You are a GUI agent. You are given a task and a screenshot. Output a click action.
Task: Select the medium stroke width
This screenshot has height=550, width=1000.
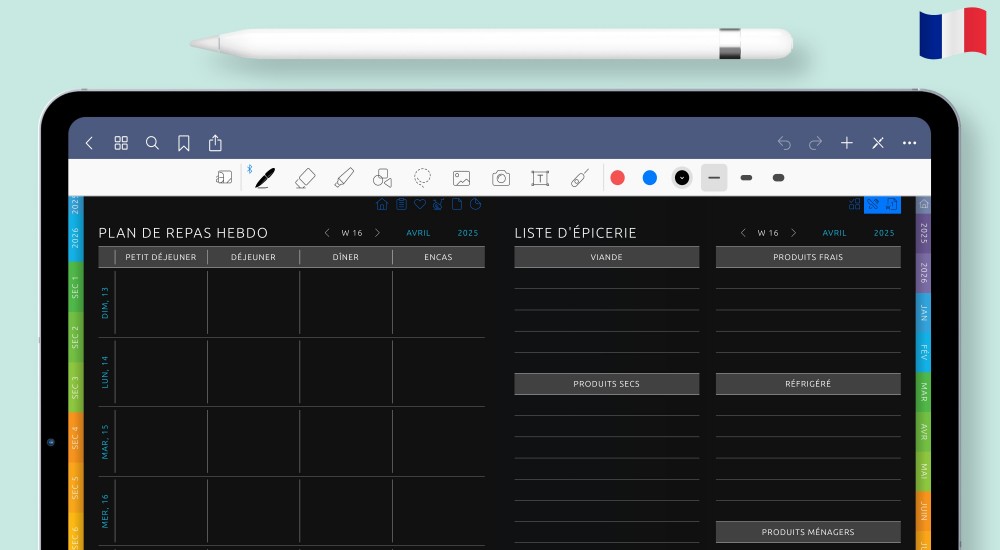point(746,178)
